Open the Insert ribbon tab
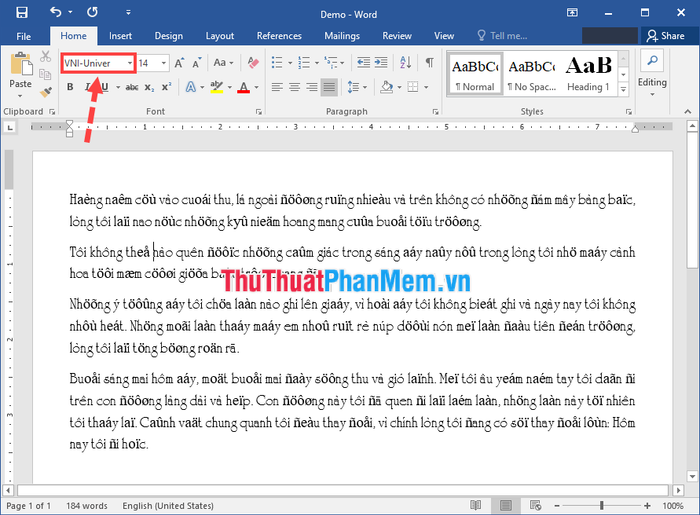Image resolution: width=700 pixels, height=515 pixels. tap(120, 36)
